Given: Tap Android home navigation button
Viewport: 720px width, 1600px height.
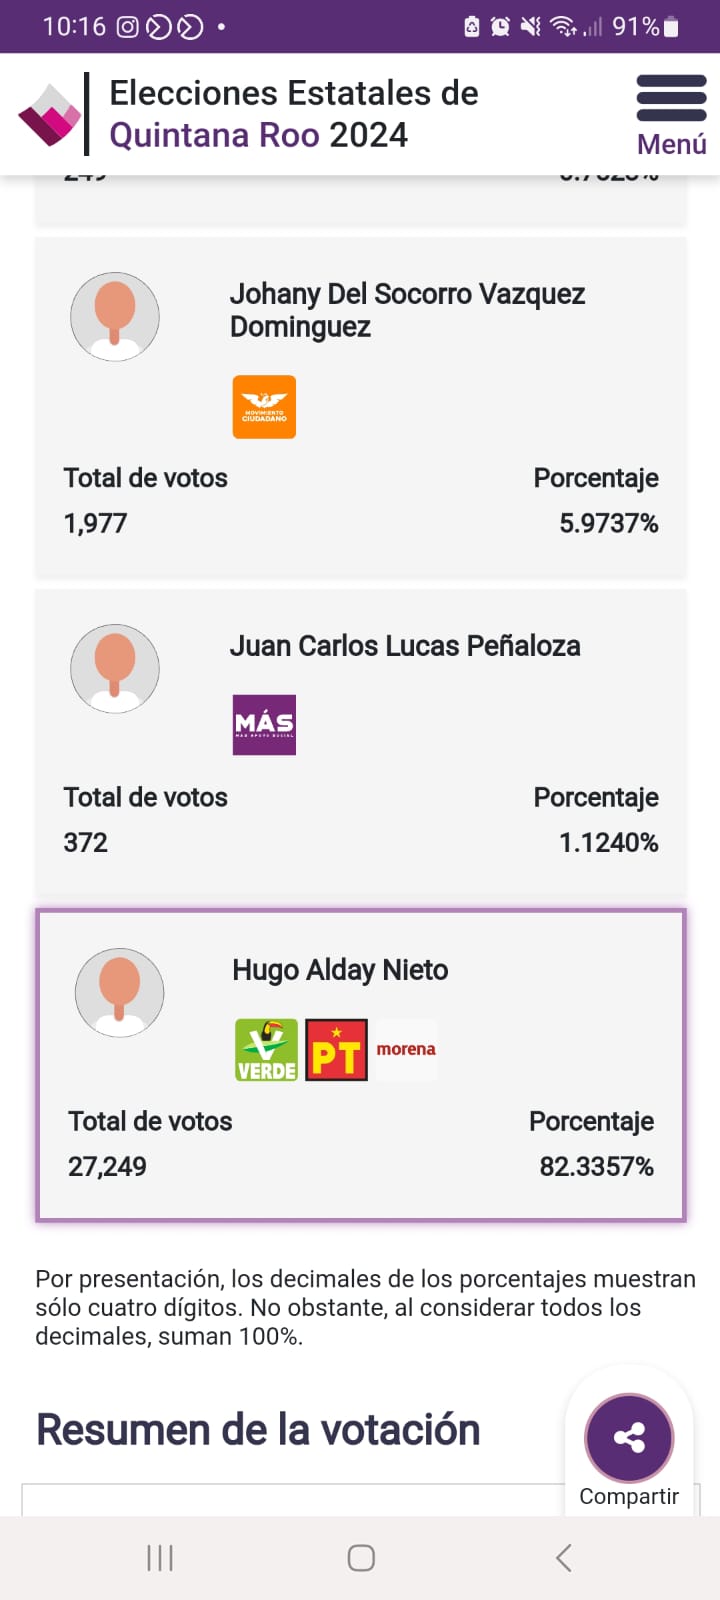Looking at the screenshot, I should [361, 1557].
